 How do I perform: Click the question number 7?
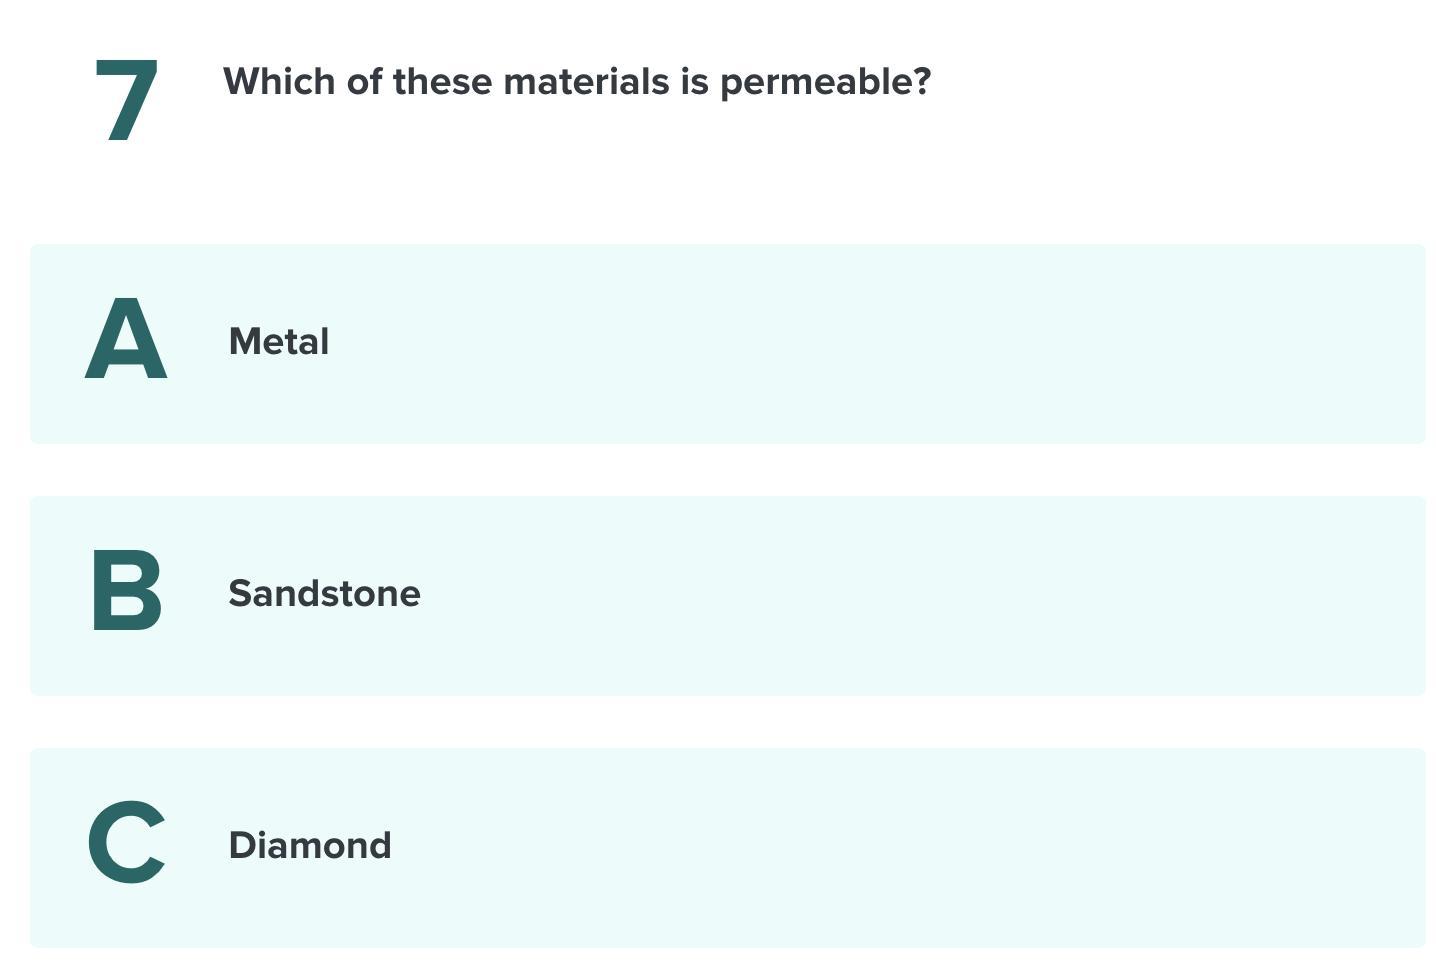(127, 99)
